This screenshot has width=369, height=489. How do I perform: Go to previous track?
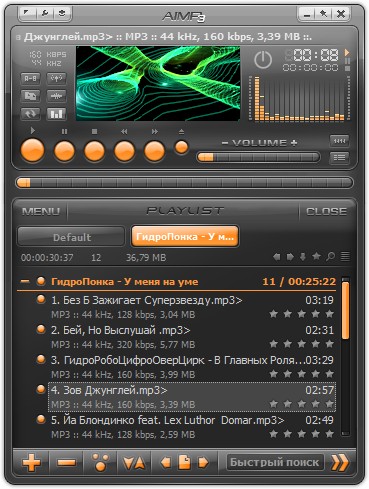tap(124, 151)
